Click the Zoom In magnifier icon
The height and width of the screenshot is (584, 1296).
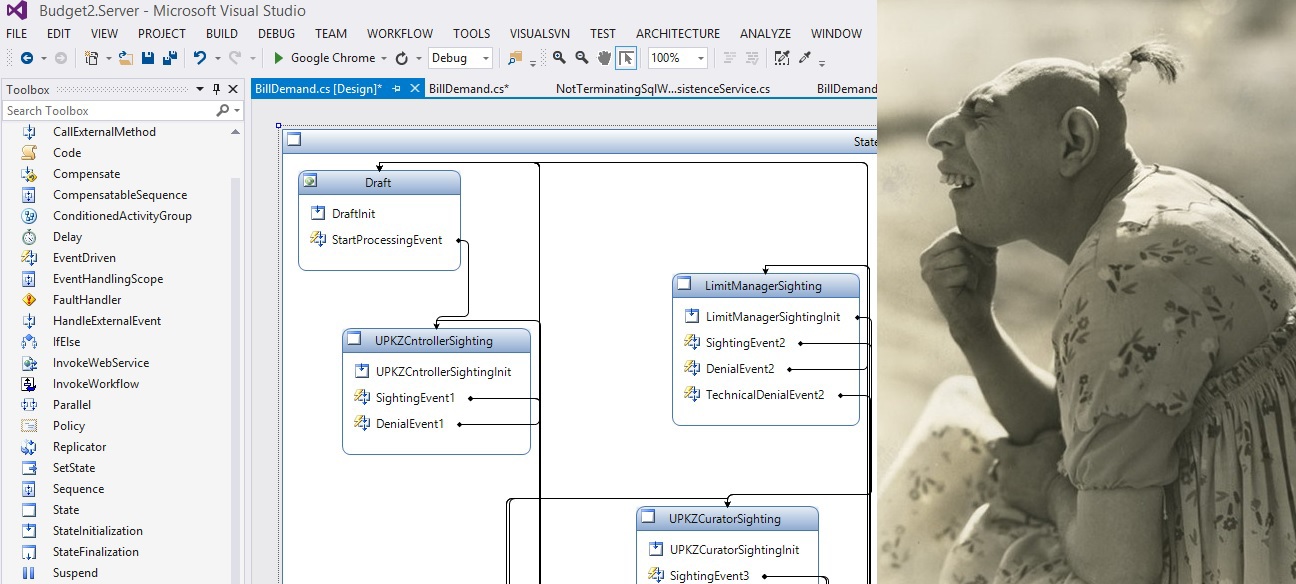(559, 58)
